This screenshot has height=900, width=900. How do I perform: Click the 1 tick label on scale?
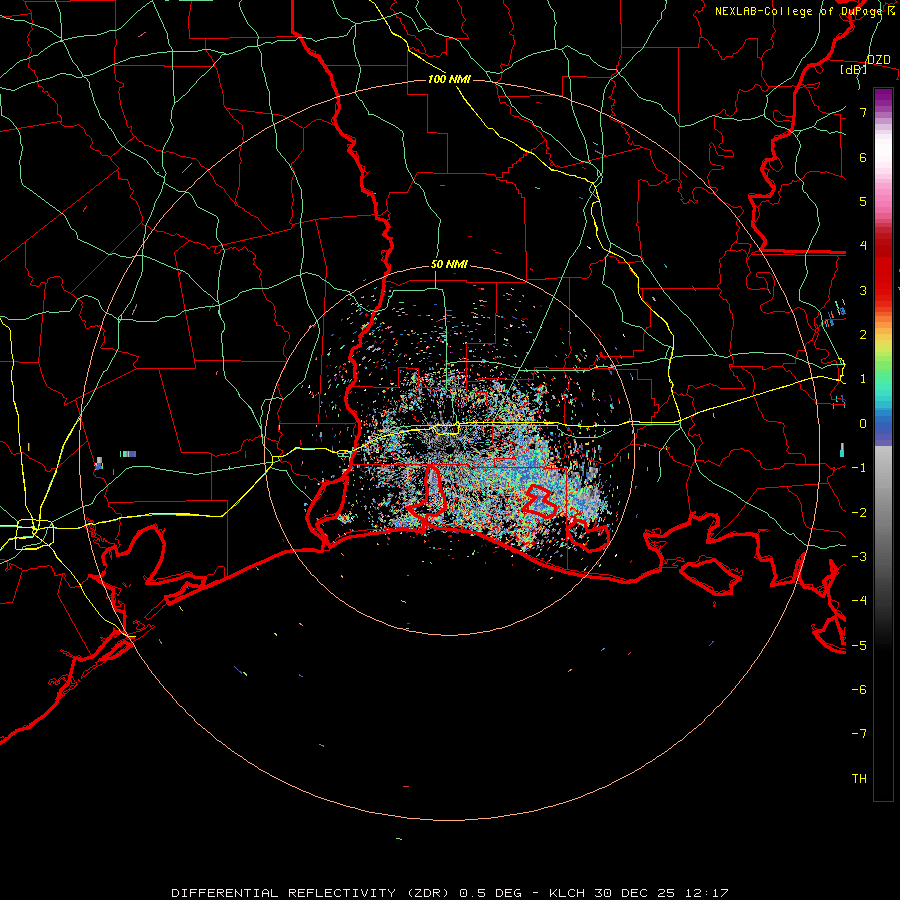863,379
